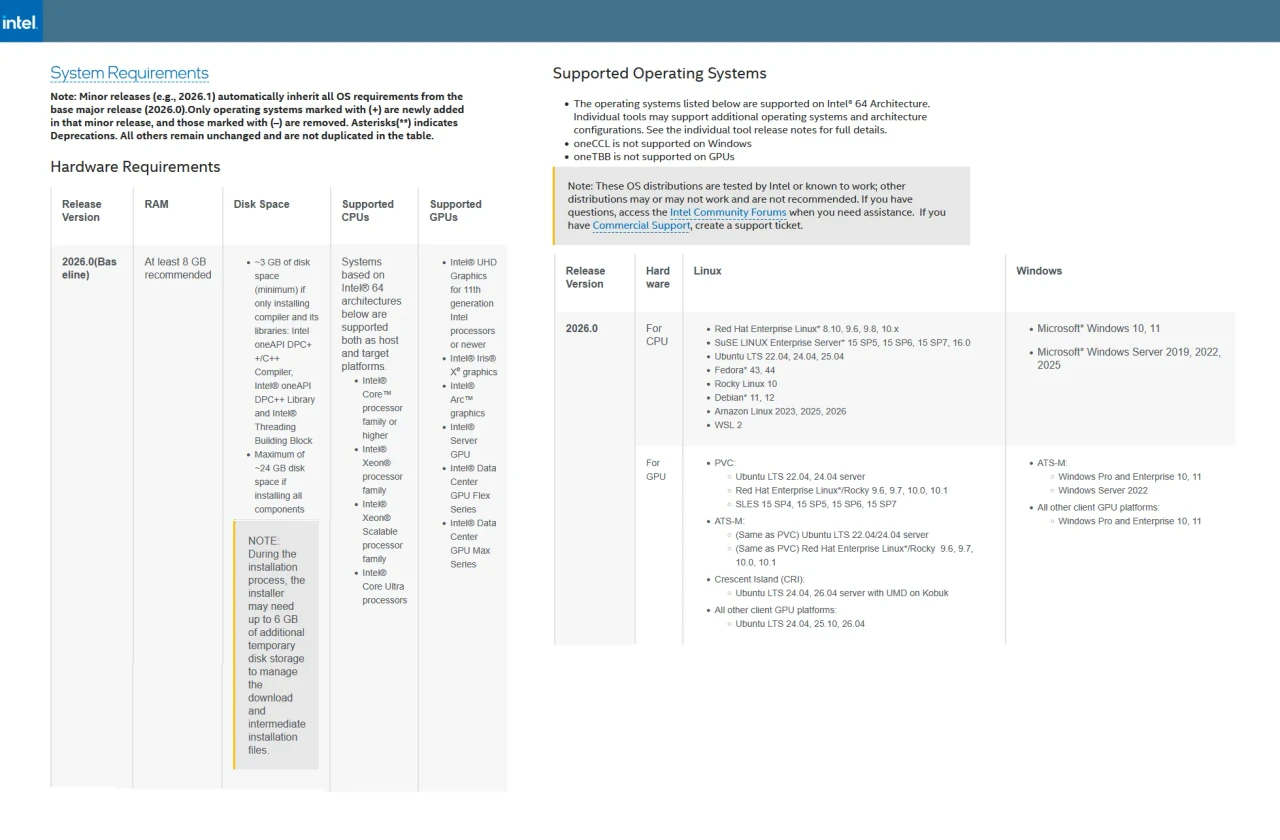Viewport: 1280px width, 840px height.
Task: Click the Intel Core Ultra processors item
Action: [x=384, y=586]
